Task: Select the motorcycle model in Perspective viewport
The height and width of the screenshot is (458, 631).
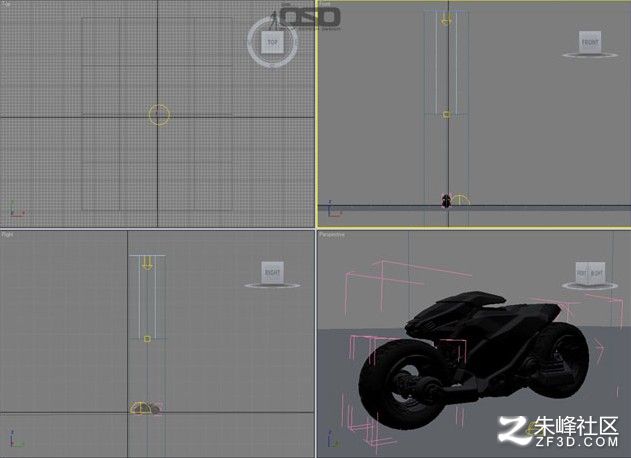Action: point(474,360)
